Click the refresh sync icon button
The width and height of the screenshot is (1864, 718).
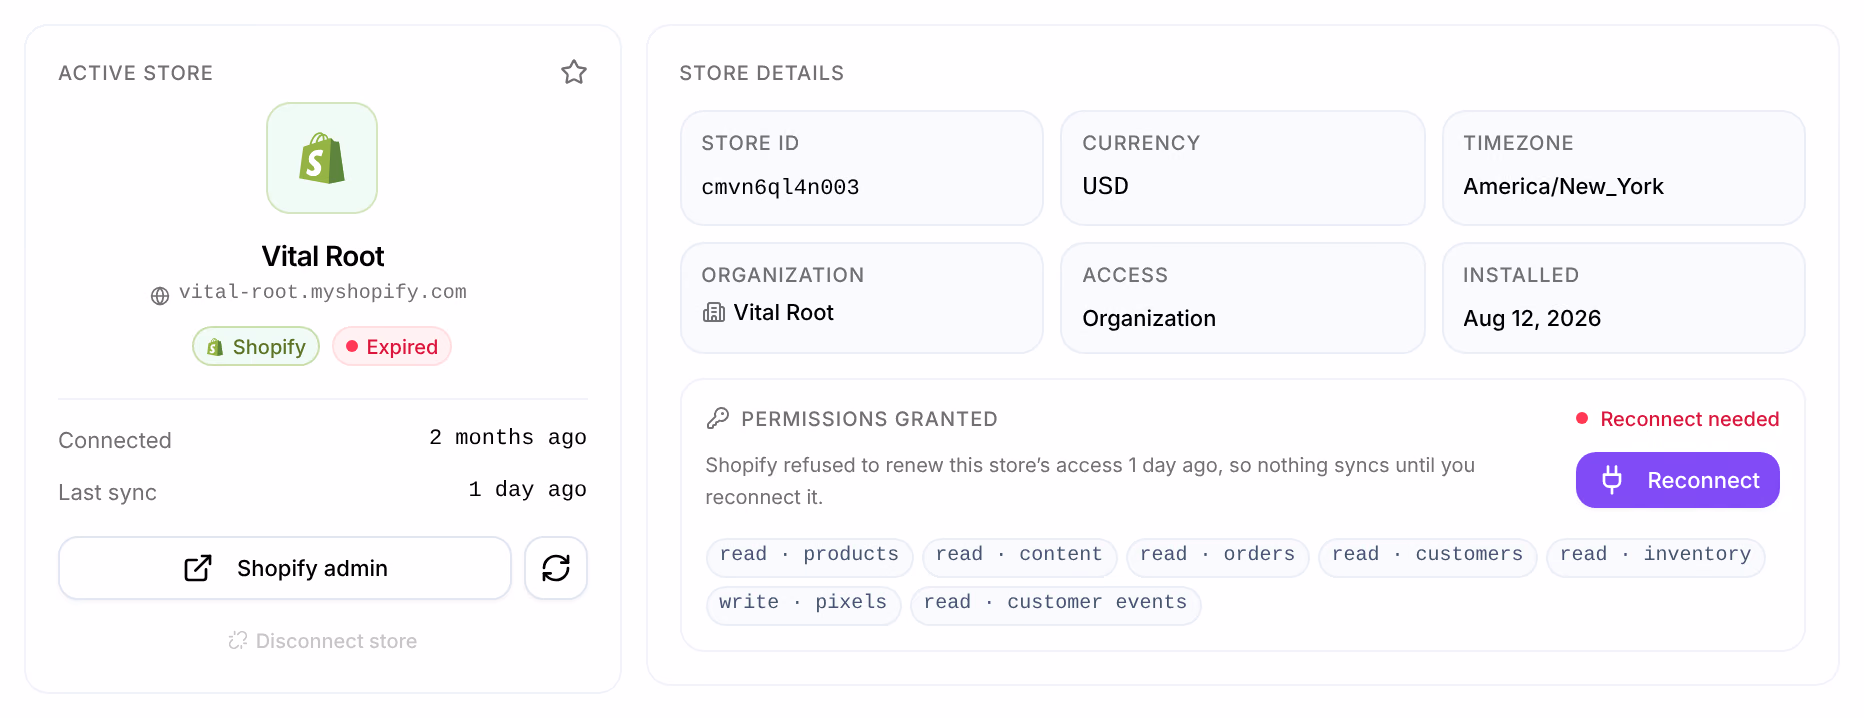click(x=556, y=568)
